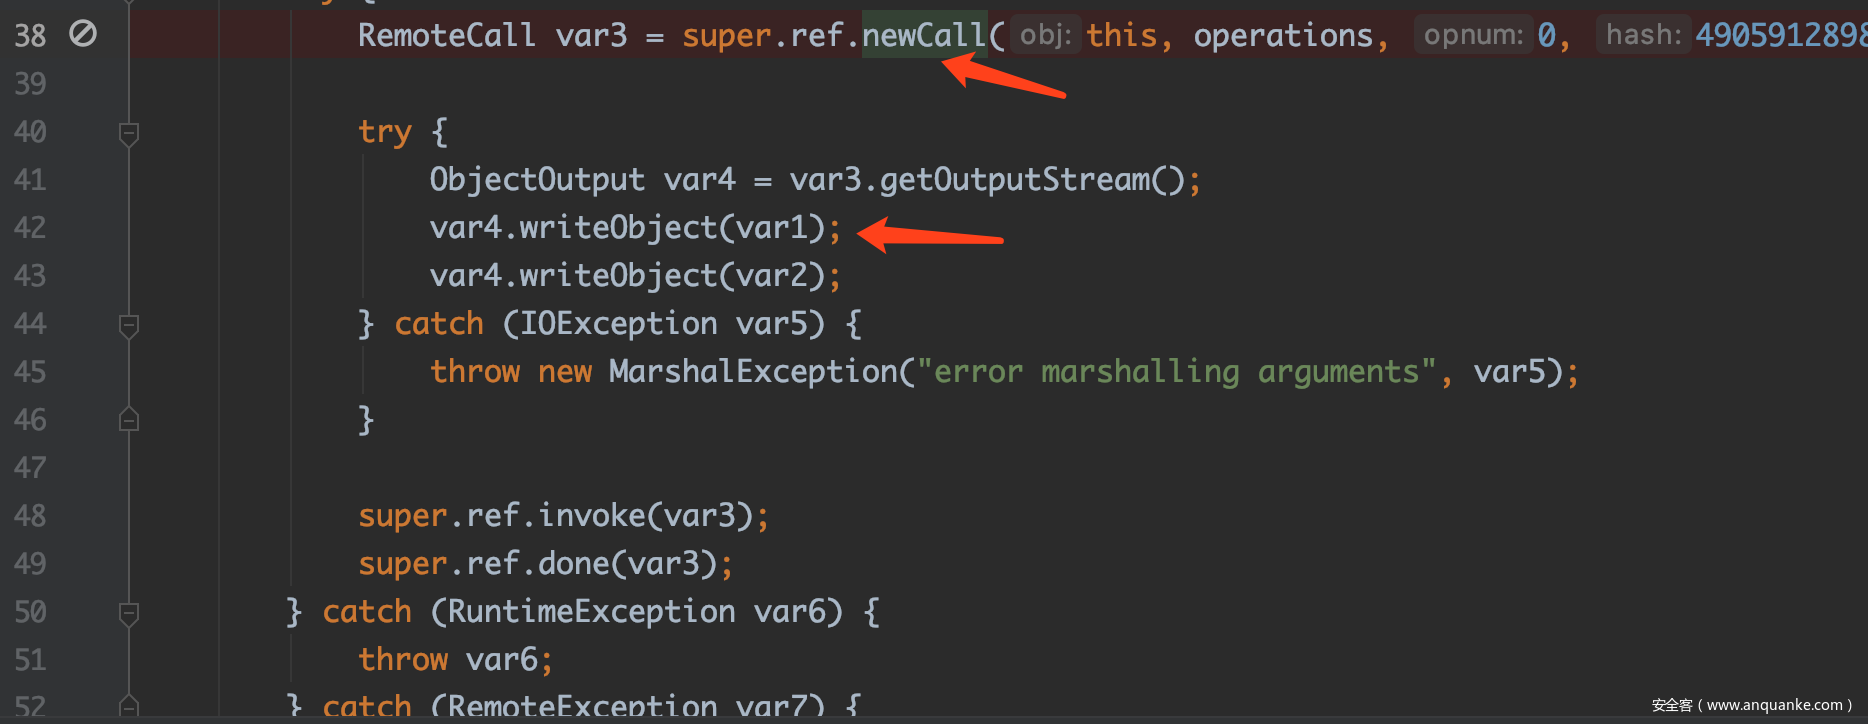Toggle the disabled breakpoint on line 38
Viewport: 1868px width, 724px height.
83,34
